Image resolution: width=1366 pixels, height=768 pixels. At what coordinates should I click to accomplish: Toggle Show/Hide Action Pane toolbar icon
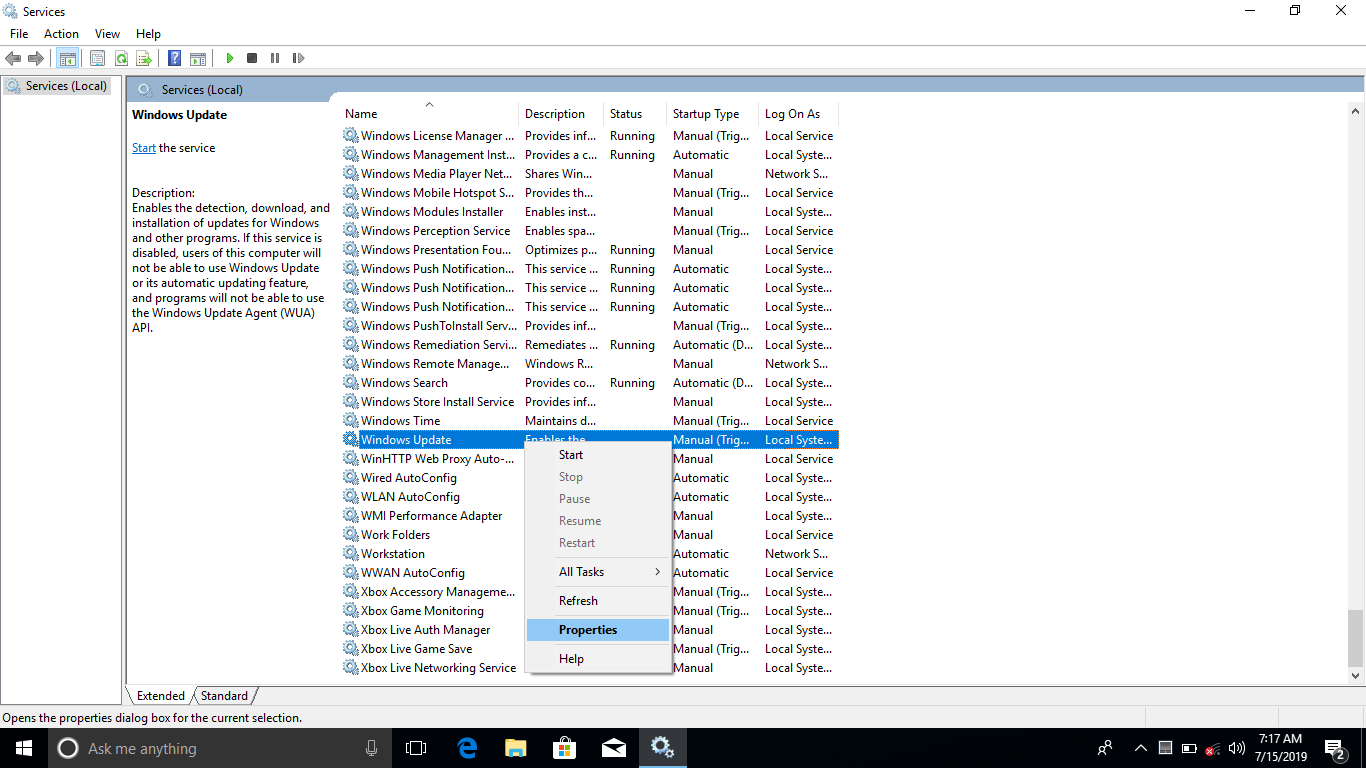198,58
